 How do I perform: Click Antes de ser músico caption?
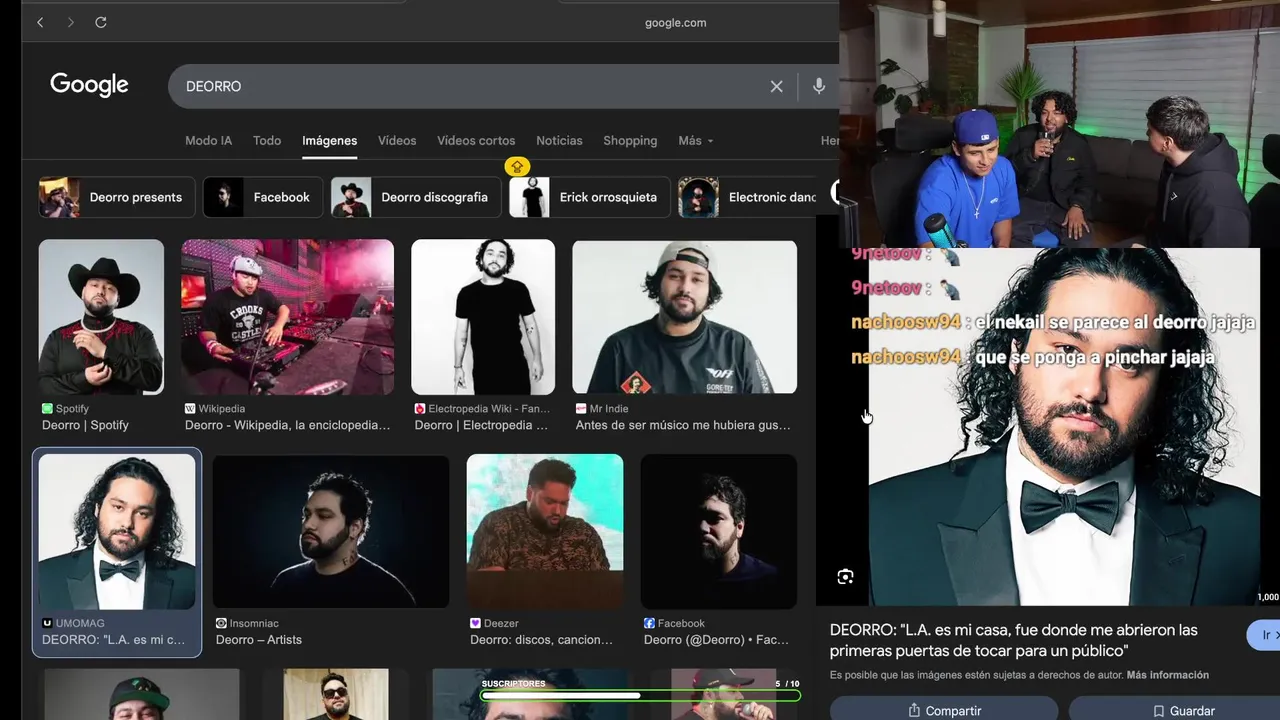coord(683,425)
